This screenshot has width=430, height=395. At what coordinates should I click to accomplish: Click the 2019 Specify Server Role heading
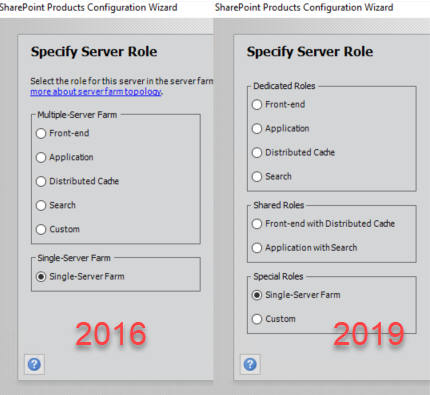point(310,52)
